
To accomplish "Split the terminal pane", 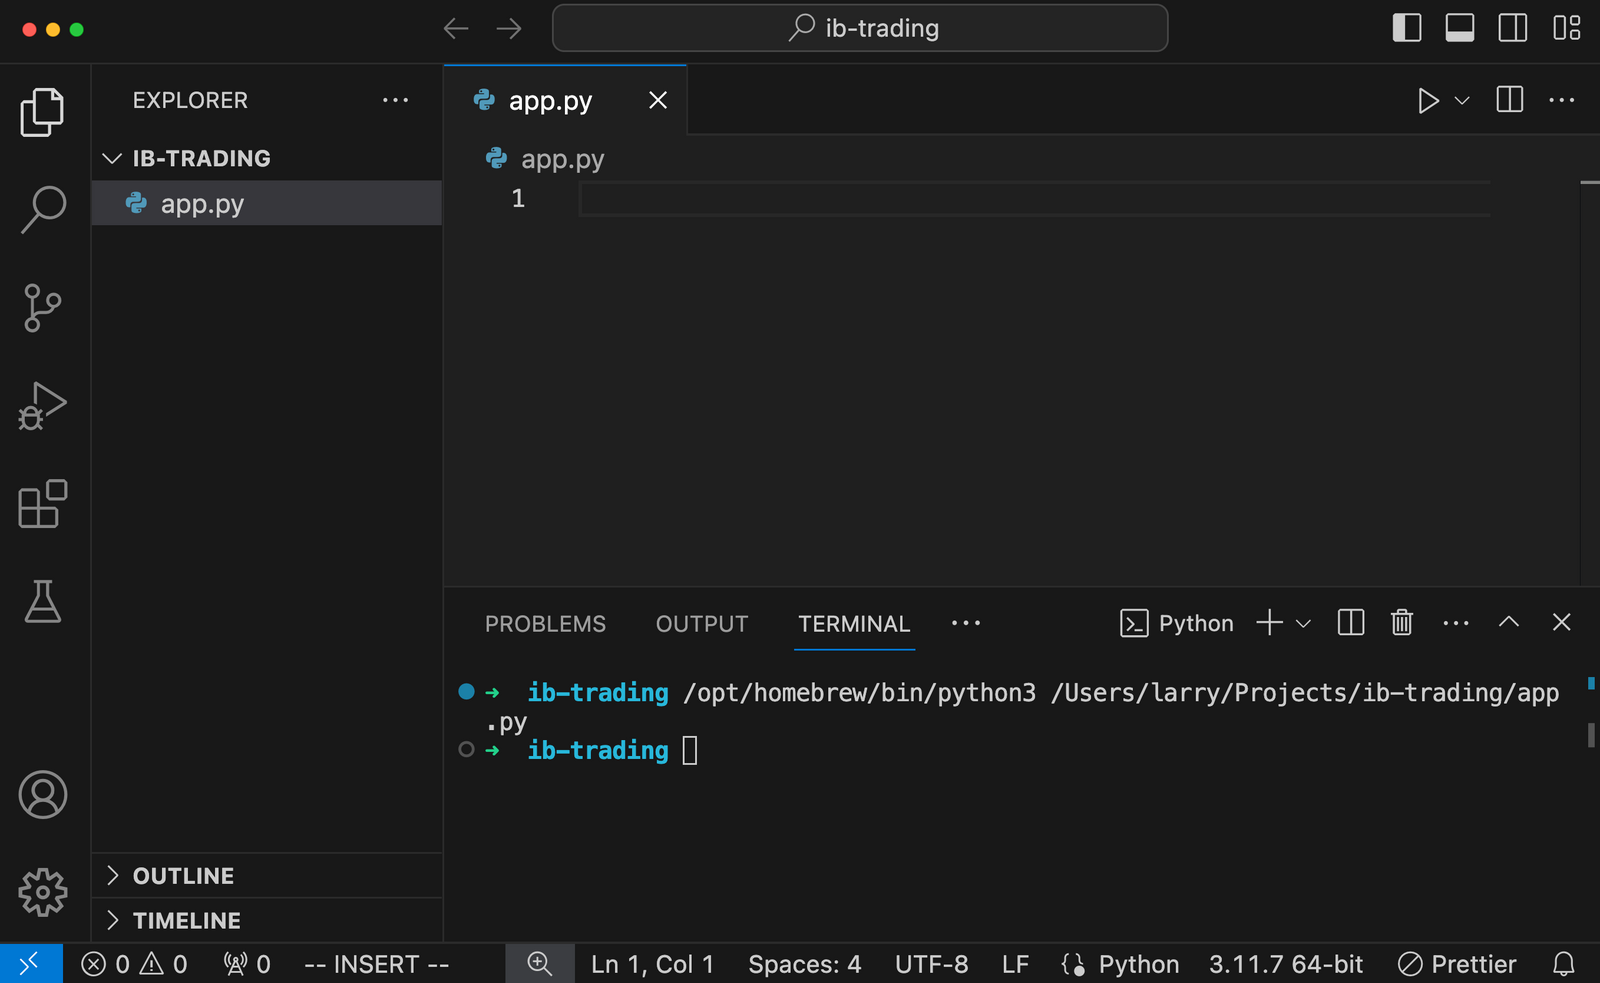I will [1349, 622].
